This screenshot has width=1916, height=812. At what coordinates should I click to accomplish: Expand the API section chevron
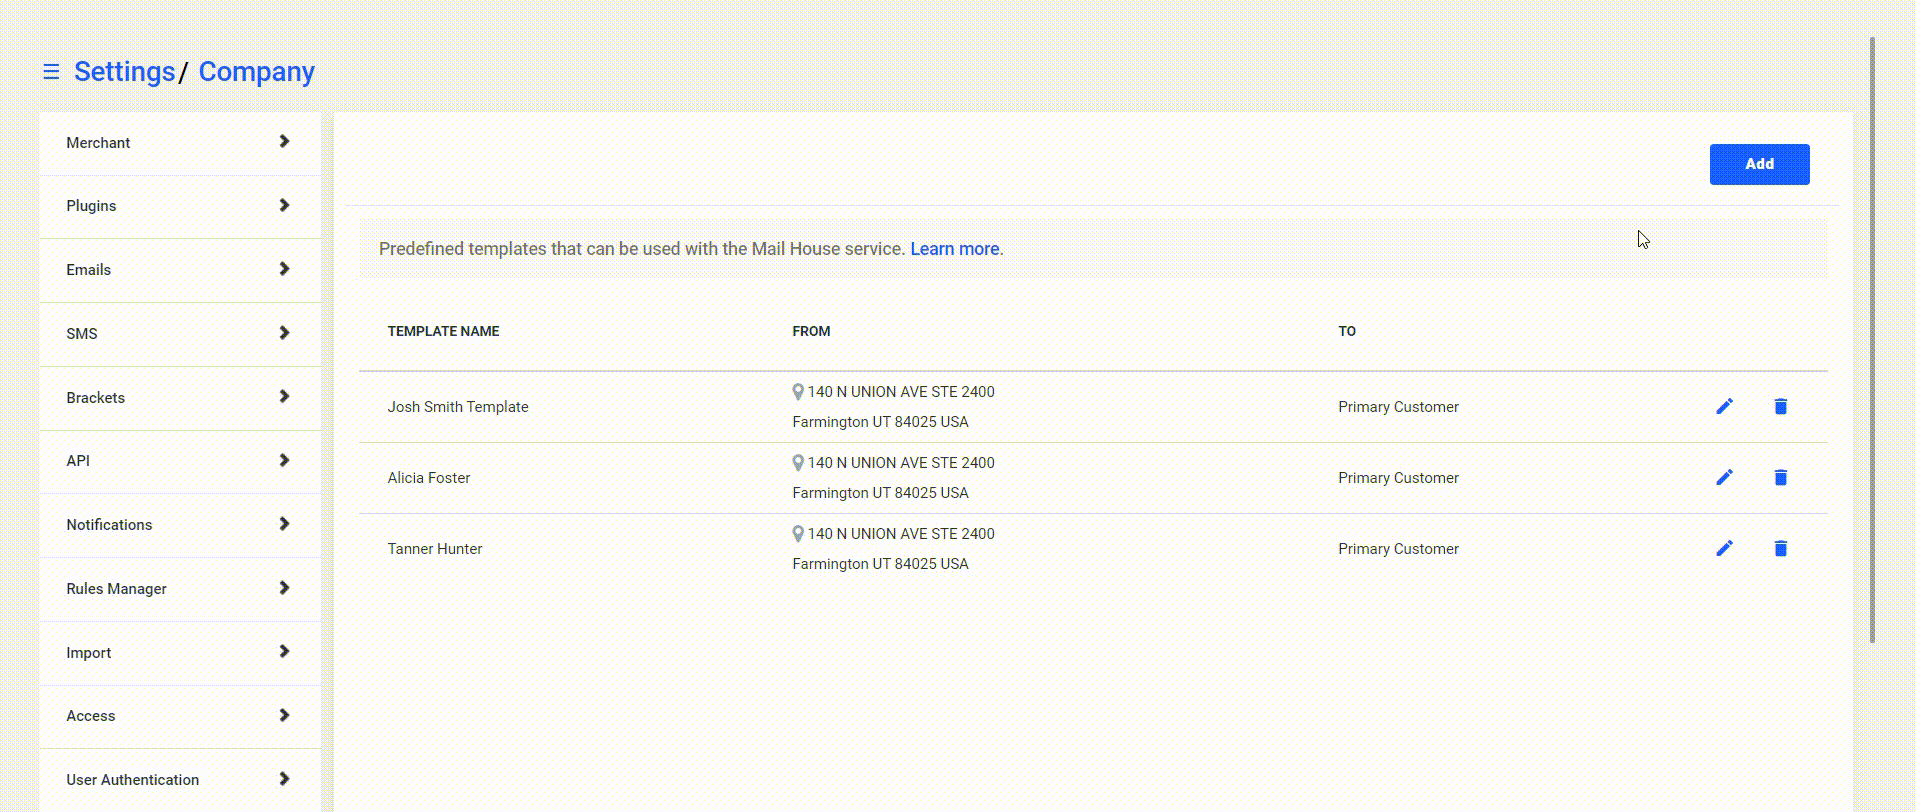click(x=284, y=460)
